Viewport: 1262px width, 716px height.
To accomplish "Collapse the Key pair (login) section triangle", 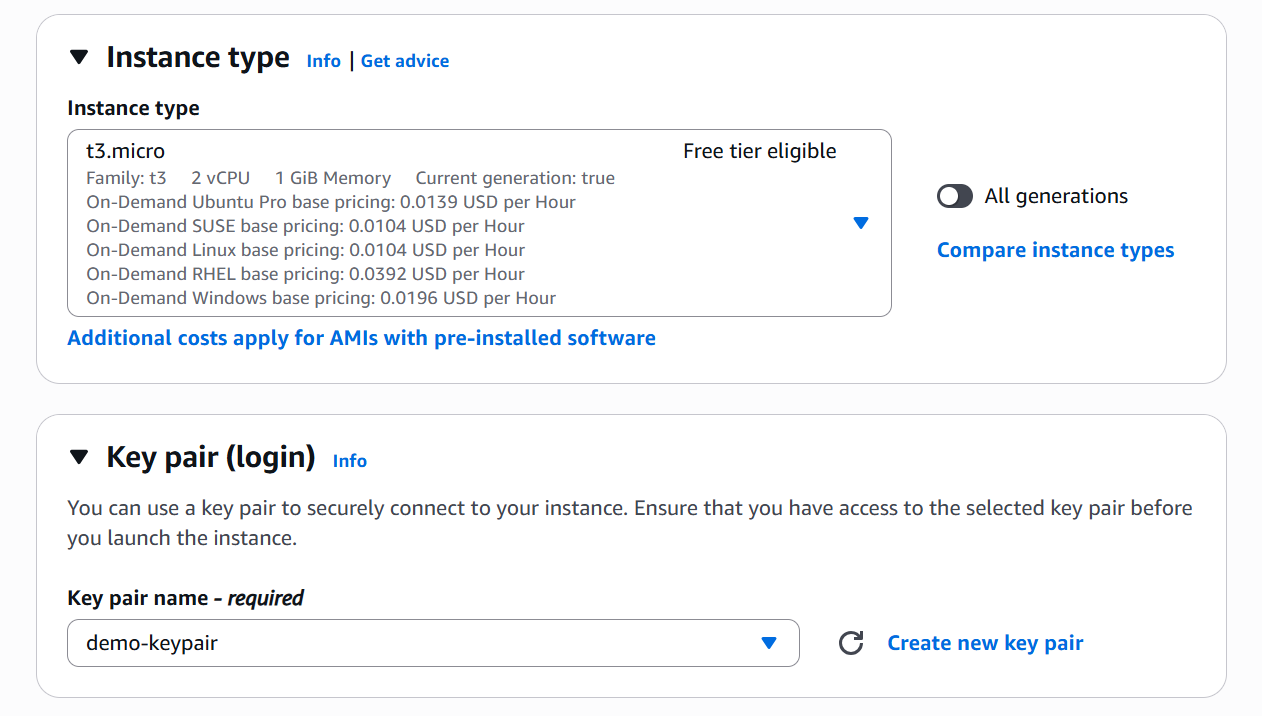I will [x=80, y=458].
